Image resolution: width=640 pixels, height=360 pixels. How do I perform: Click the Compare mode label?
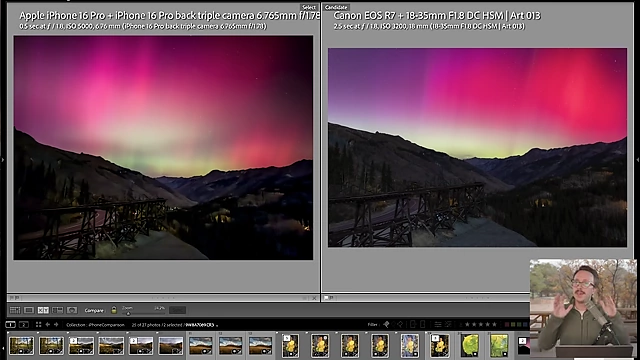[x=94, y=311]
